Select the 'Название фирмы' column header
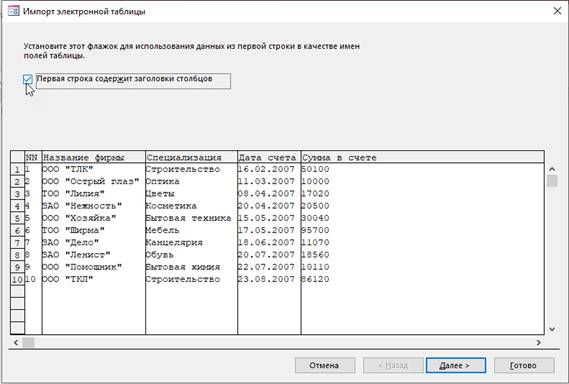The width and height of the screenshot is (569, 384). [x=94, y=157]
